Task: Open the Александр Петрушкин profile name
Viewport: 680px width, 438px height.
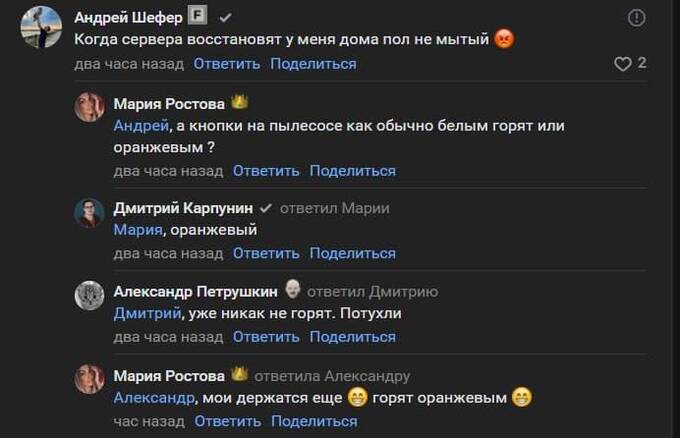Action: 194,292
